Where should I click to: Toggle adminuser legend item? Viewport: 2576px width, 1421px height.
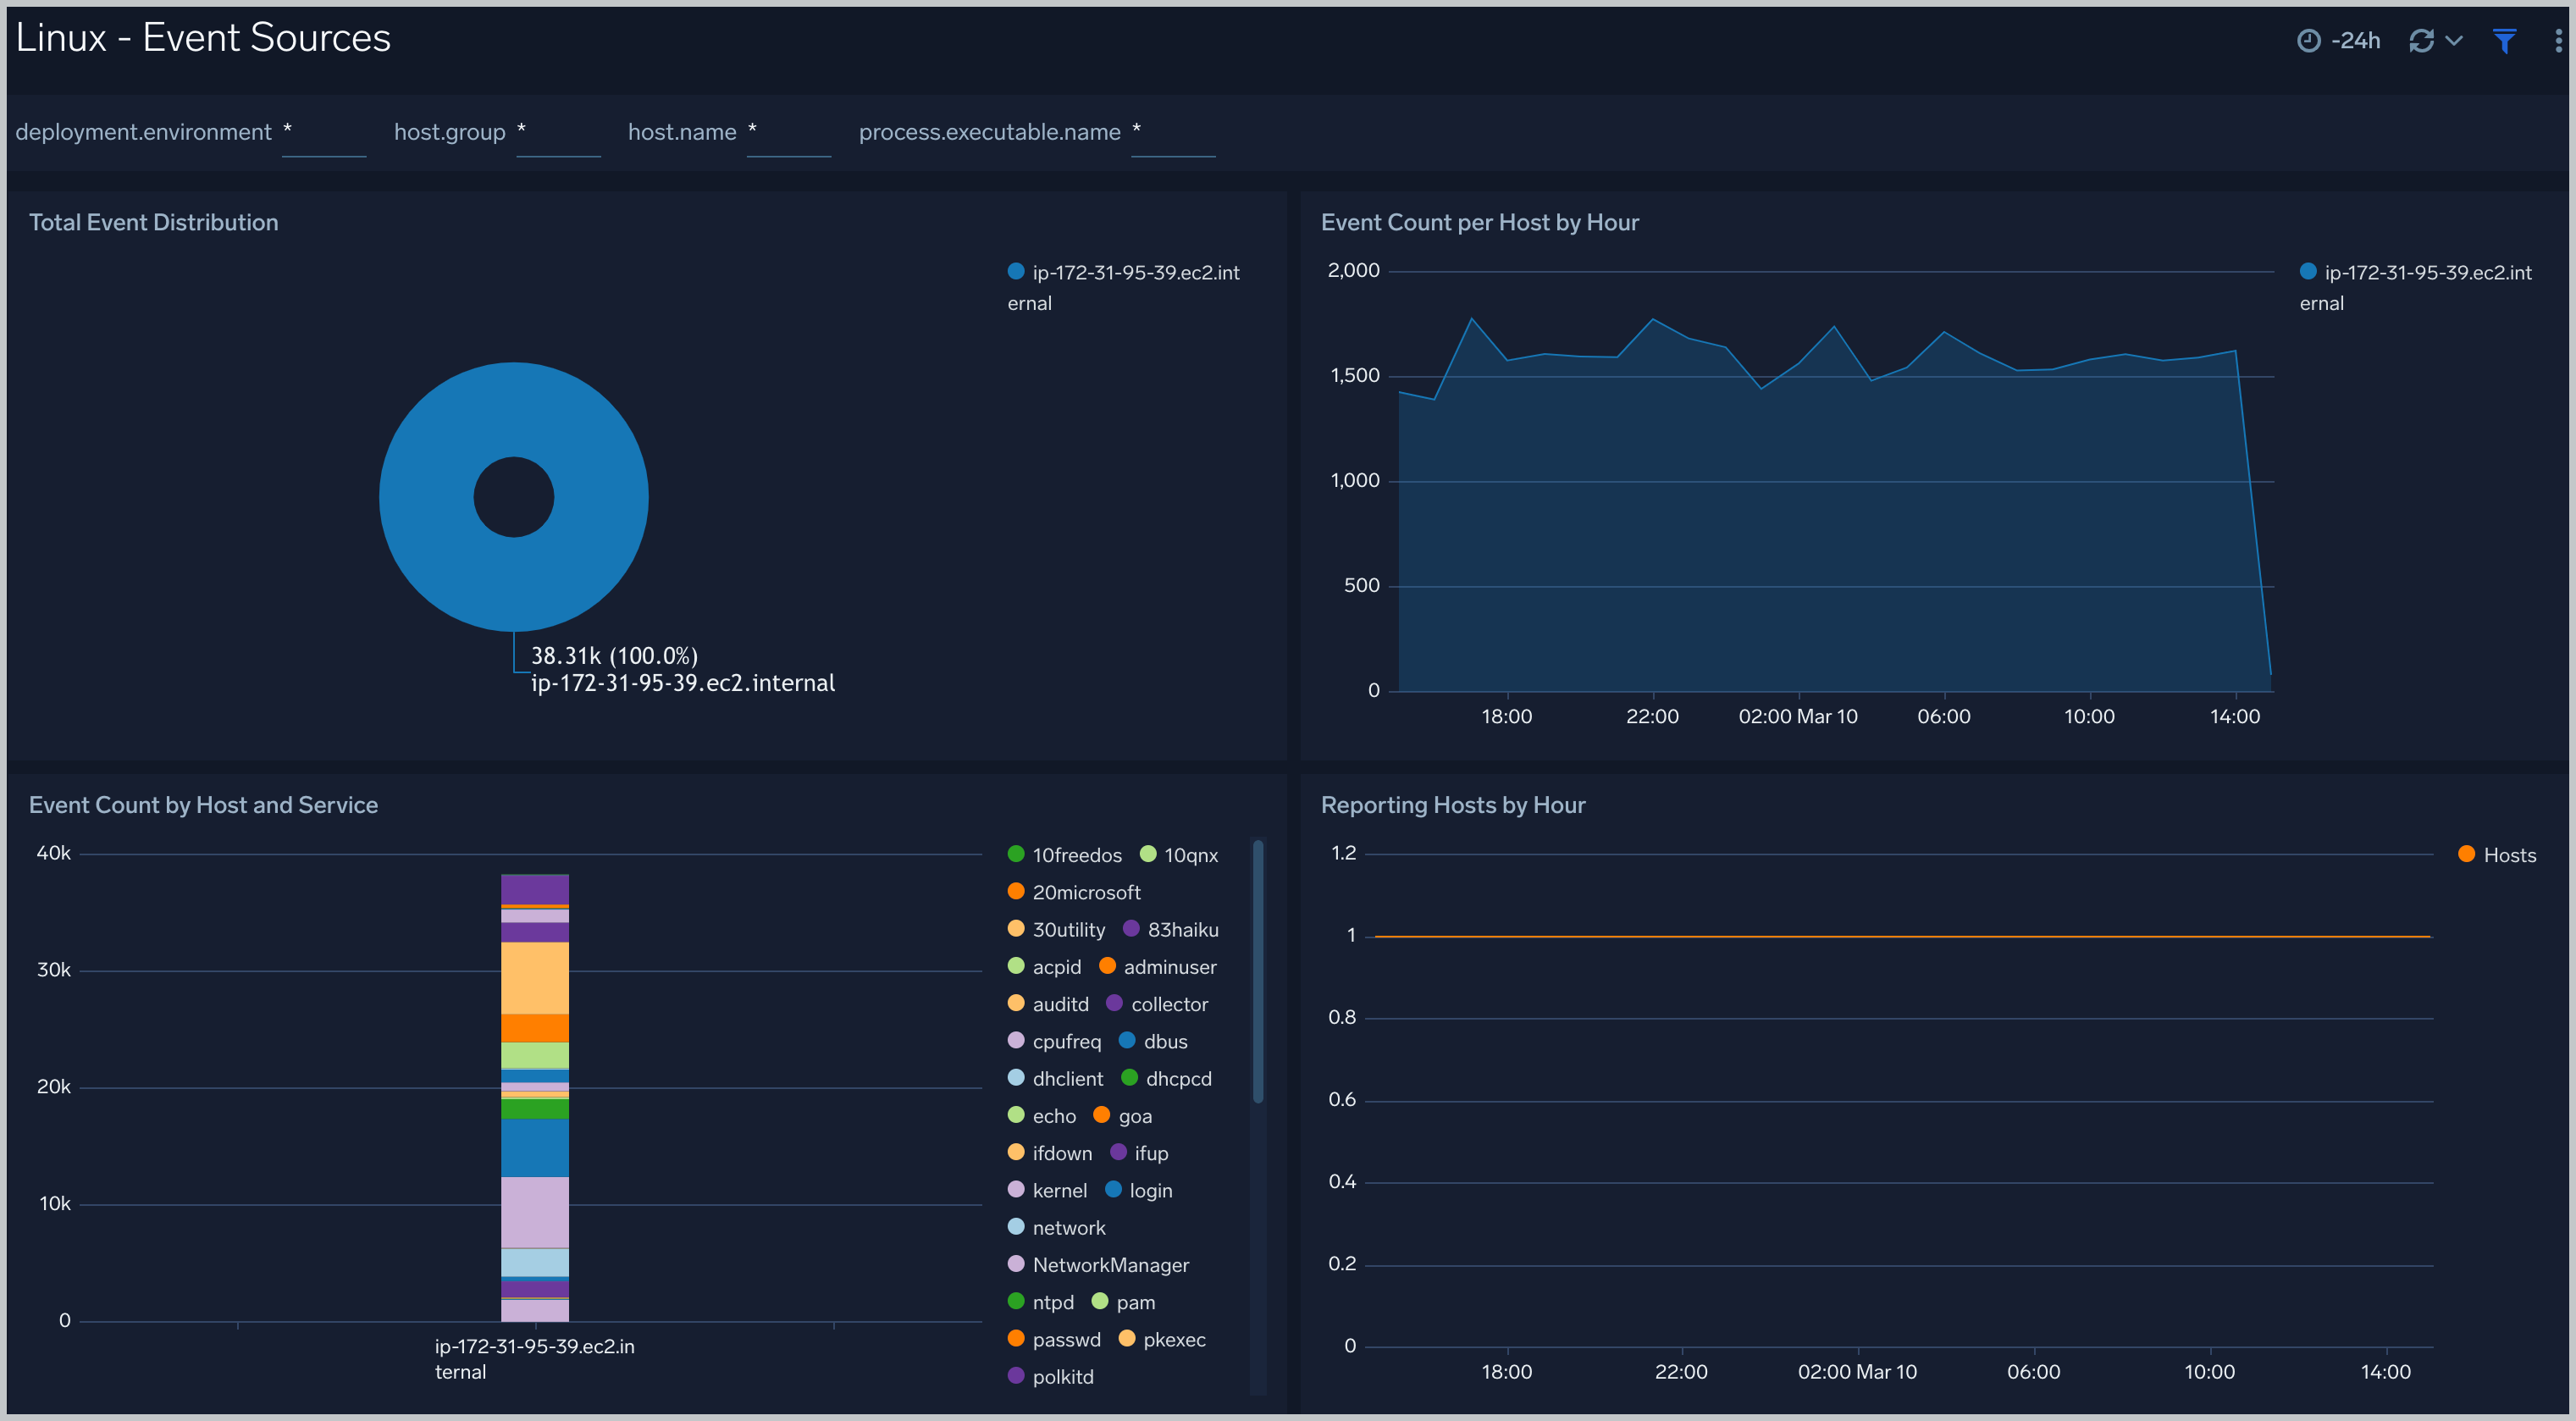coord(1157,967)
